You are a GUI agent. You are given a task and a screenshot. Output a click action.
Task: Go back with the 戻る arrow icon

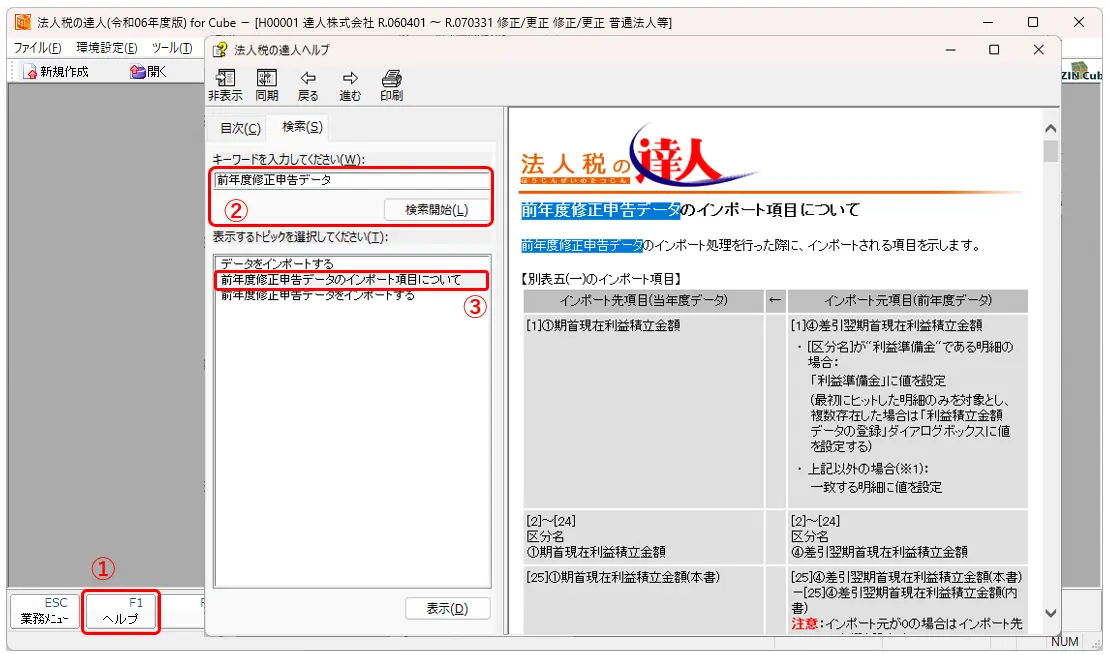click(308, 86)
